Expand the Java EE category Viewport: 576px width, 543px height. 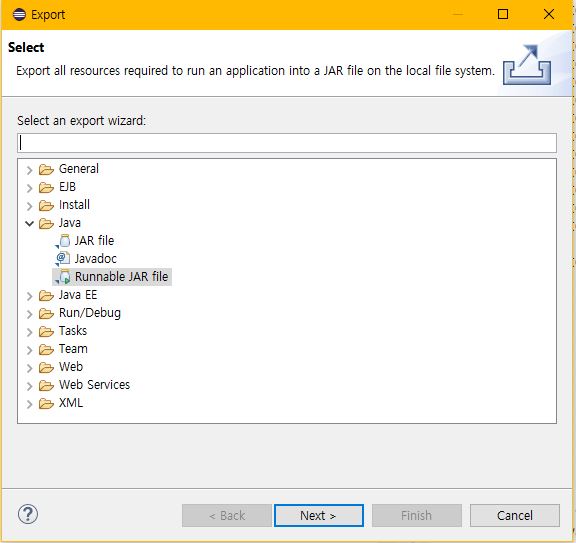tap(29, 296)
